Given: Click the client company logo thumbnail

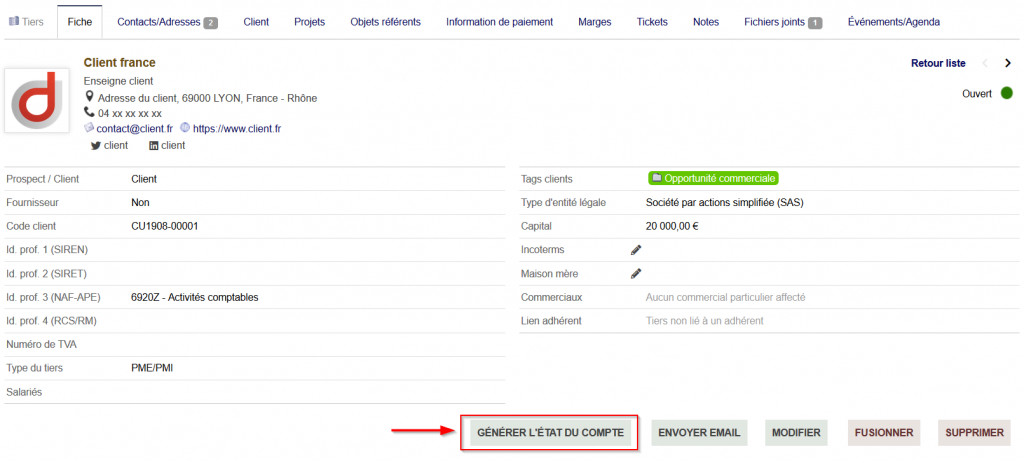Looking at the screenshot, I should [x=37, y=101].
